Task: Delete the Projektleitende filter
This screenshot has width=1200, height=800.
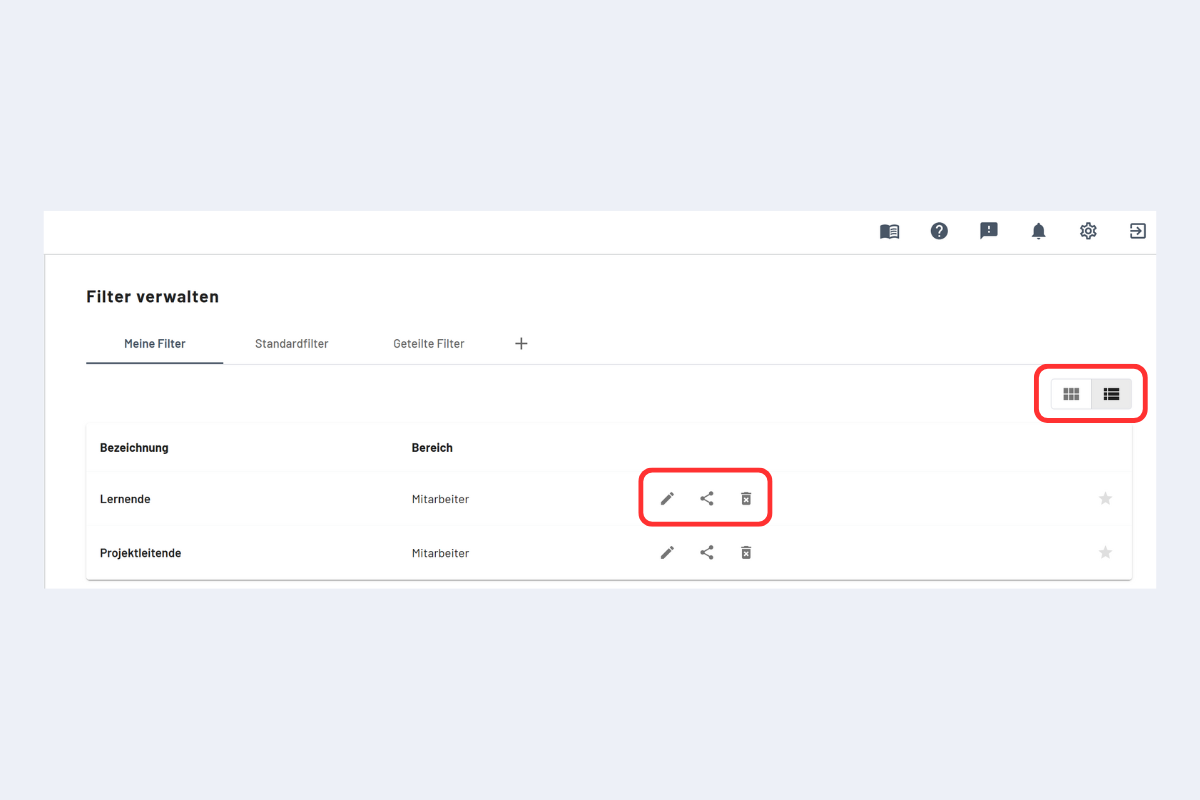Action: coord(746,552)
